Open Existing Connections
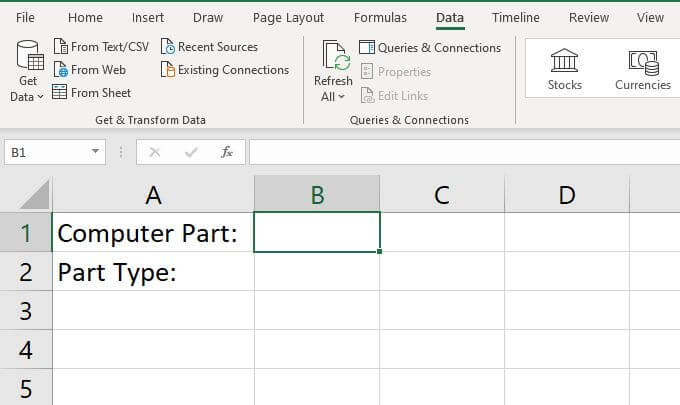Image resolution: width=680 pixels, height=405 pixels. pos(225,70)
